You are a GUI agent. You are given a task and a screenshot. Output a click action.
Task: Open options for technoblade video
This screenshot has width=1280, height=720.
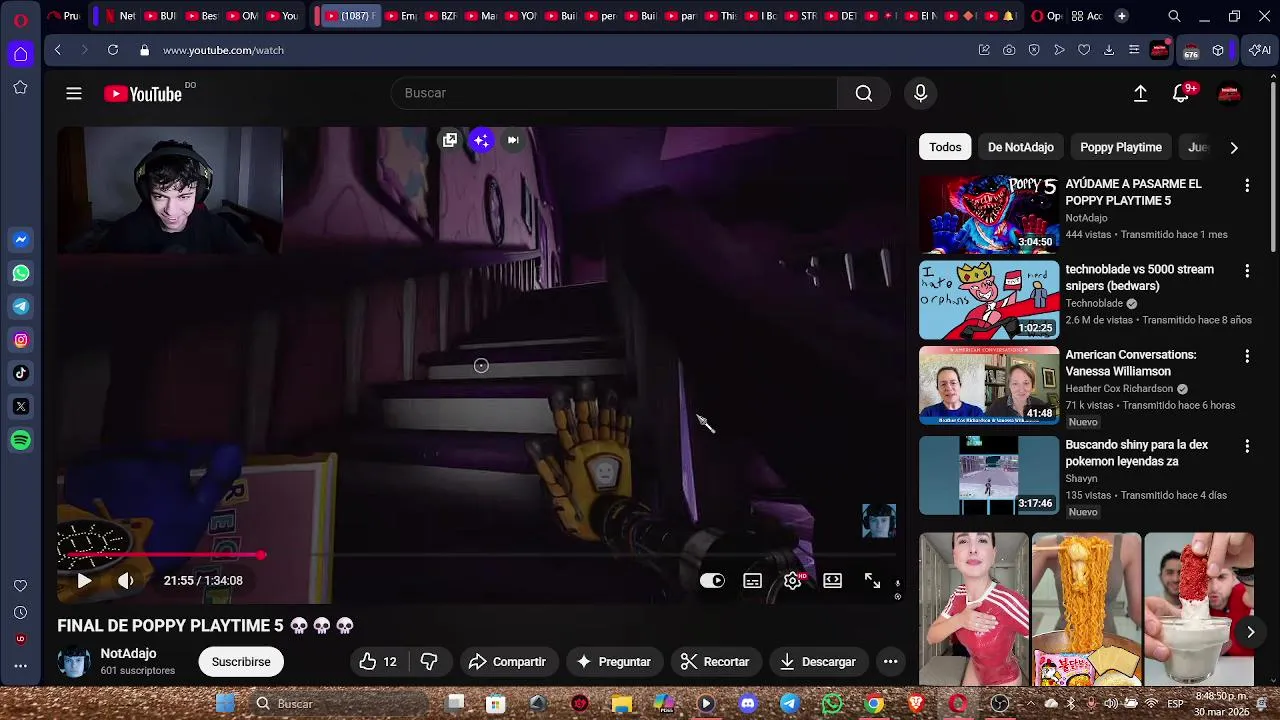(1247, 270)
